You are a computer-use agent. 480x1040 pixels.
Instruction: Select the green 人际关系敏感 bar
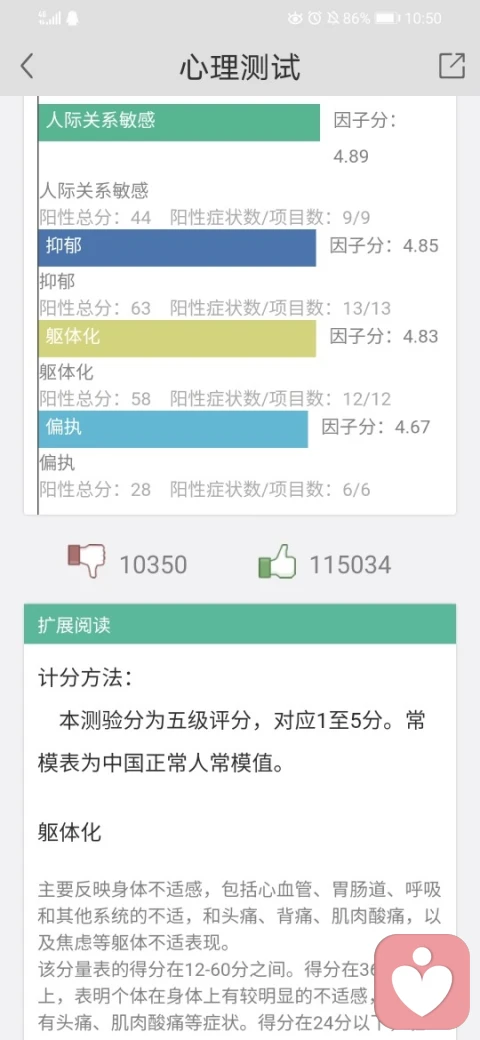179,122
